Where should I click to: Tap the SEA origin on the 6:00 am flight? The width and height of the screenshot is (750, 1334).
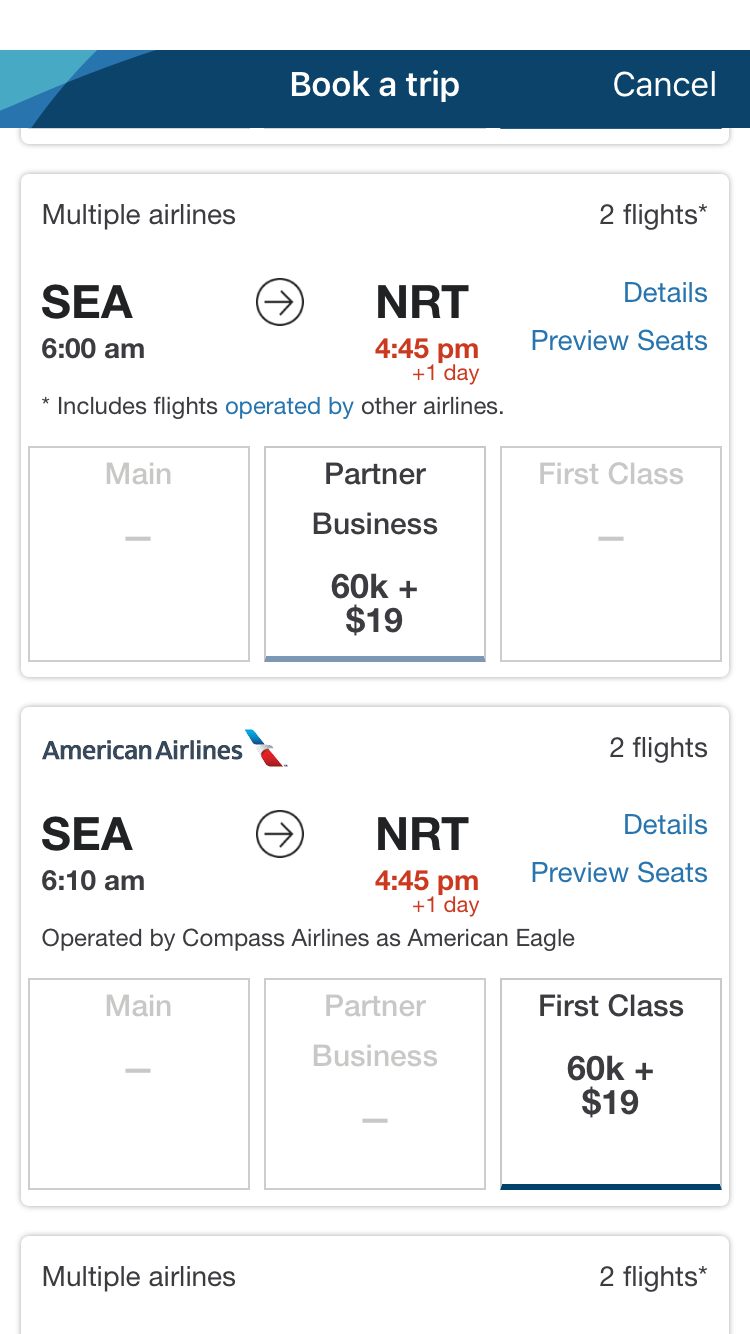[x=87, y=303]
